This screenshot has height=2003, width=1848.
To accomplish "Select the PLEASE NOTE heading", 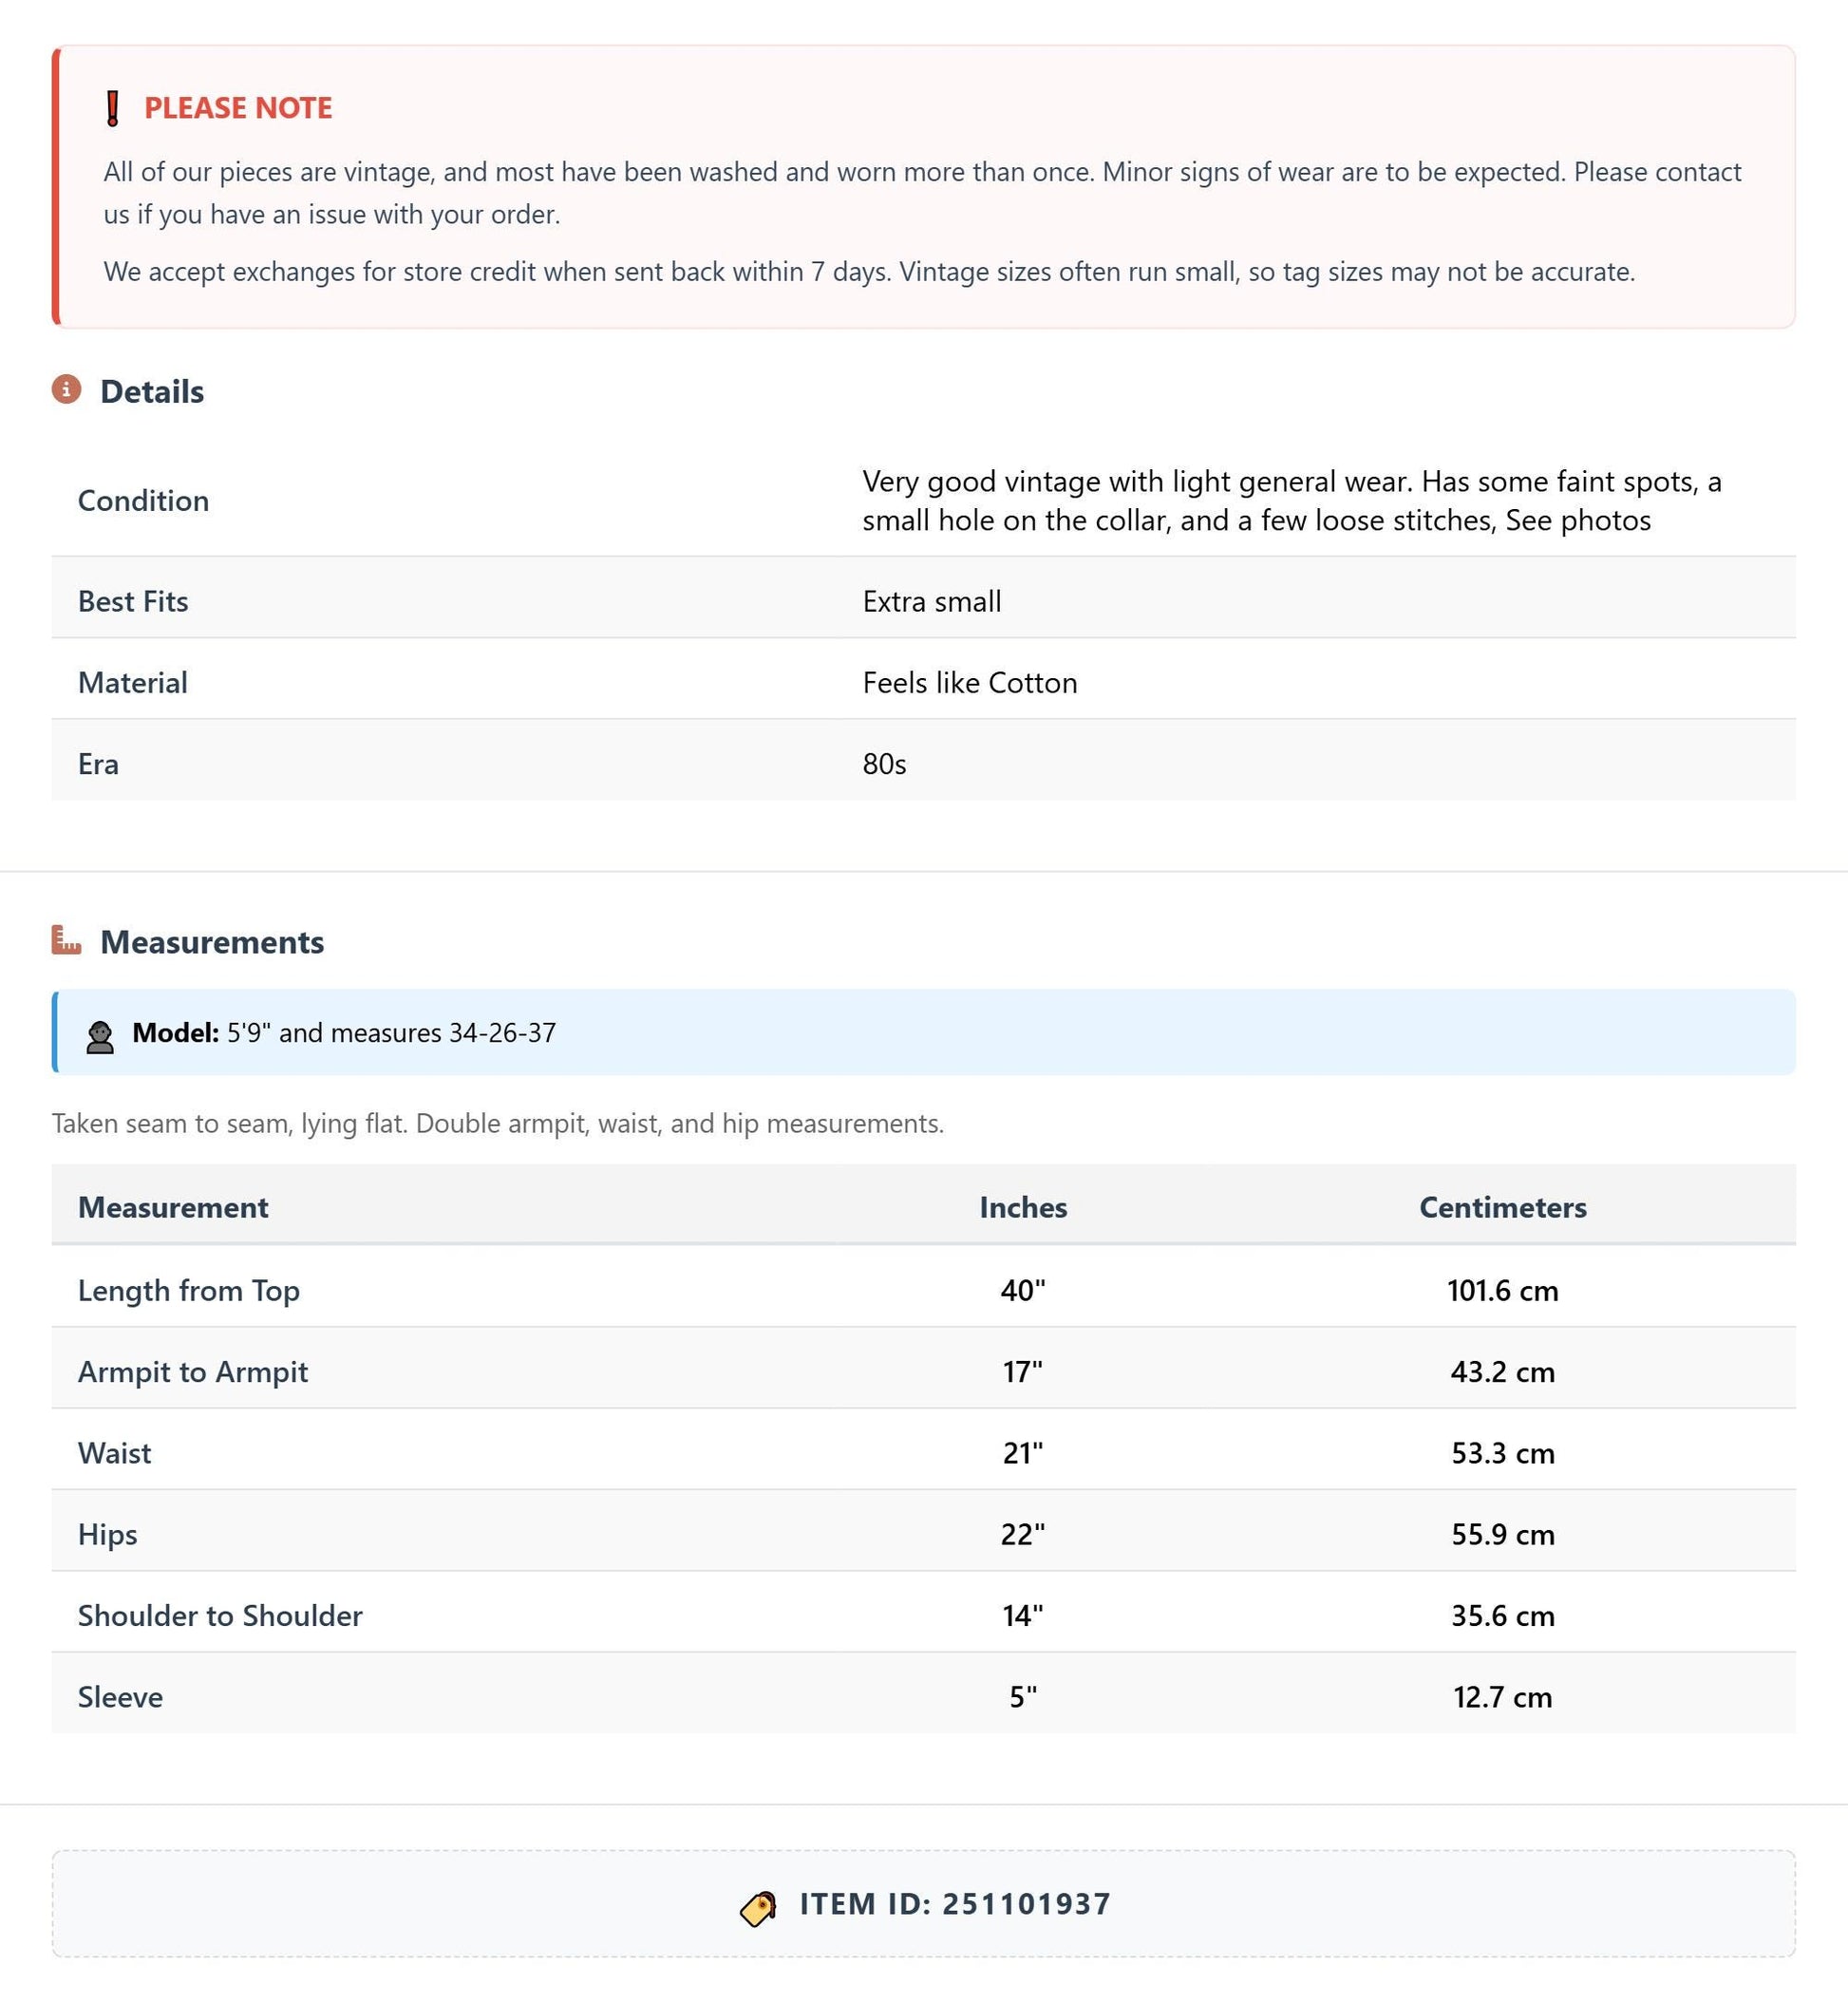I will tap(238, 108).
